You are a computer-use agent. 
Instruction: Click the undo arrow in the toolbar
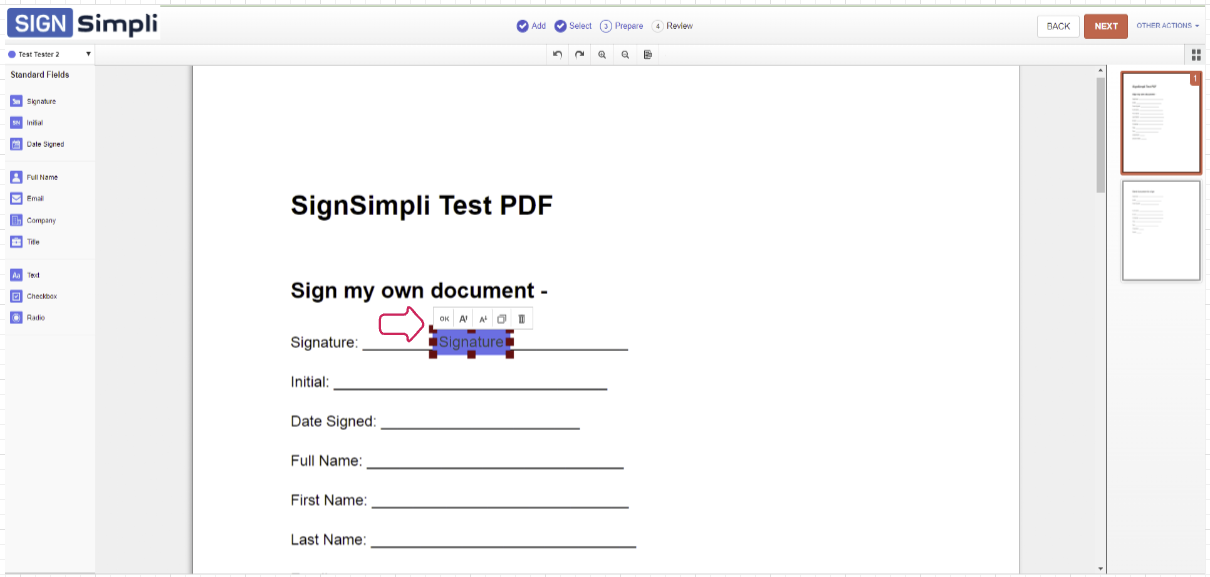click(557, 54)
